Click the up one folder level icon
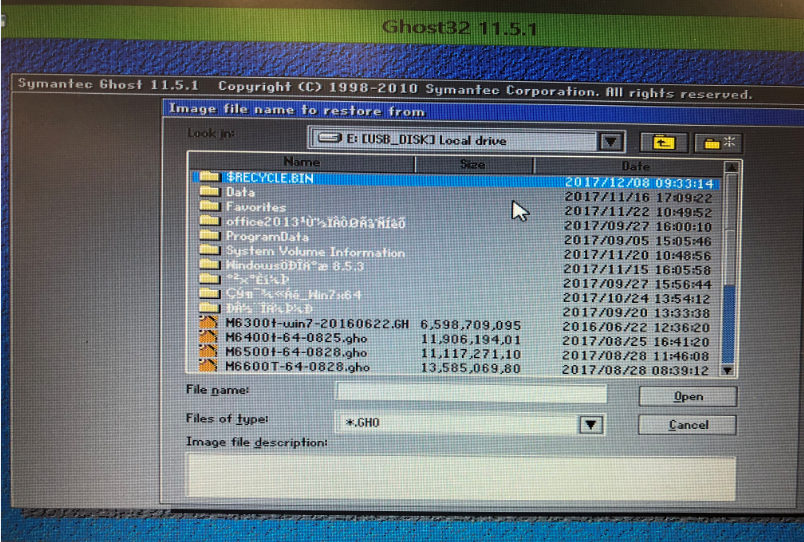Screen dimensions: 804x542 tap(665, 142)
